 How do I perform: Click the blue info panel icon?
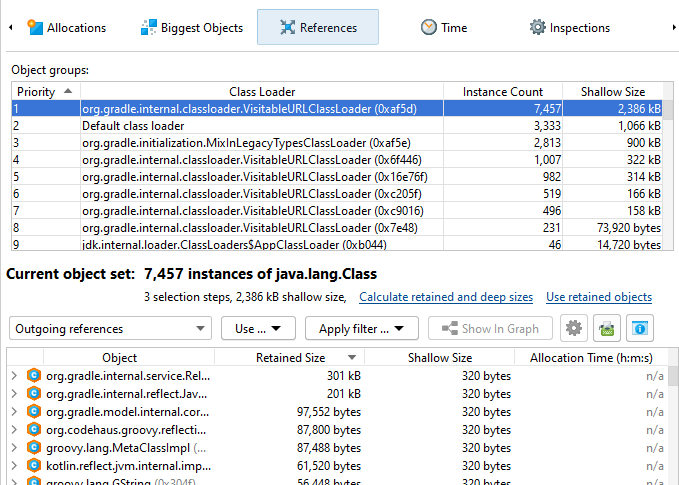click(640, 328)
